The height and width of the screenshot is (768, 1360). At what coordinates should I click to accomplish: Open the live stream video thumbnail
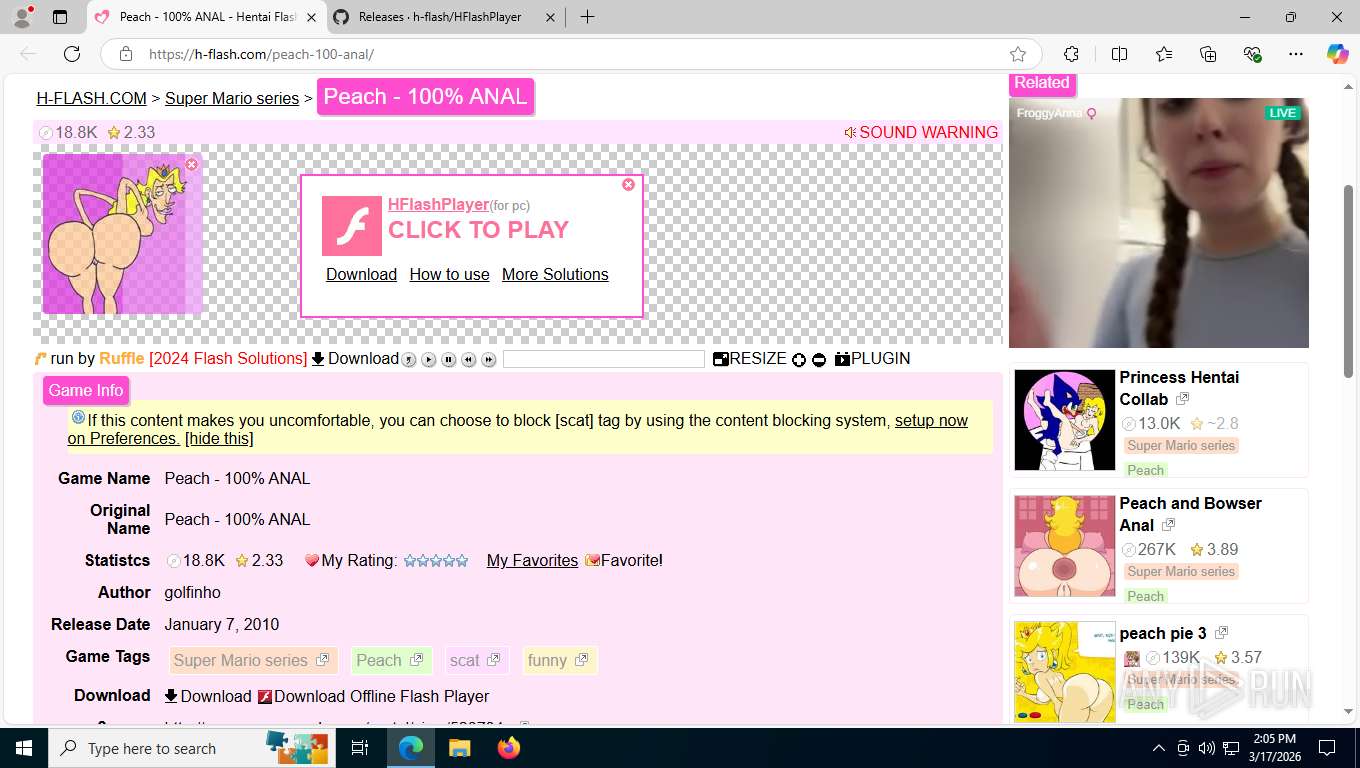[1158, 222]
